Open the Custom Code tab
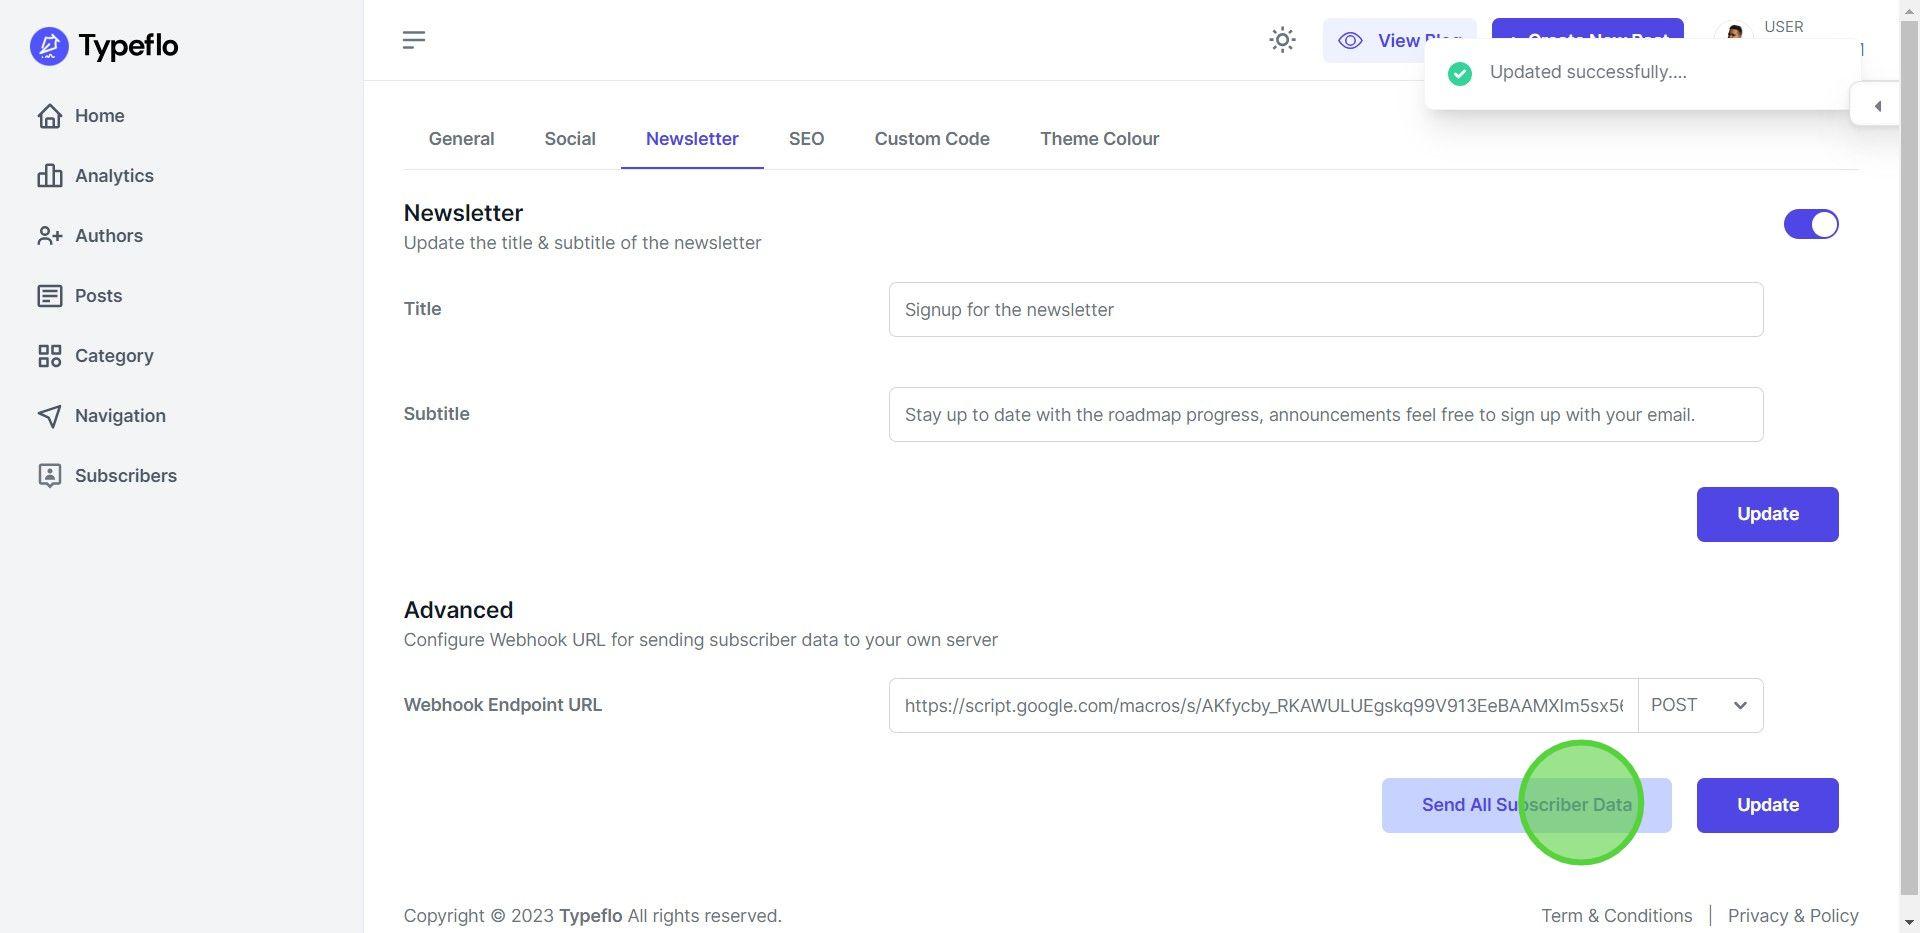The width and height of the screenshot is (1920, 933). (x=931, y=139)
